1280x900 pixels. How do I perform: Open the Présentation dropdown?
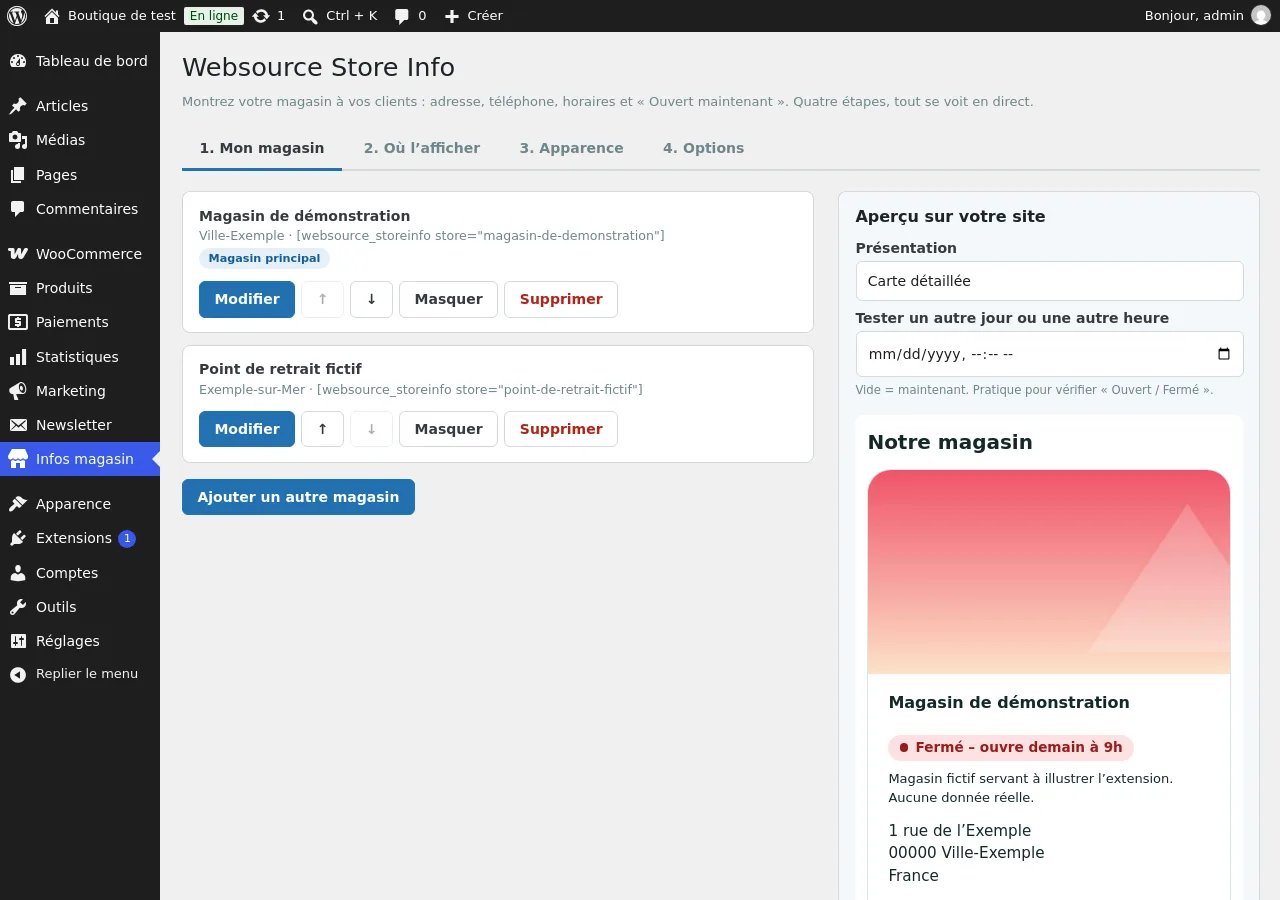click(1049, 281)
